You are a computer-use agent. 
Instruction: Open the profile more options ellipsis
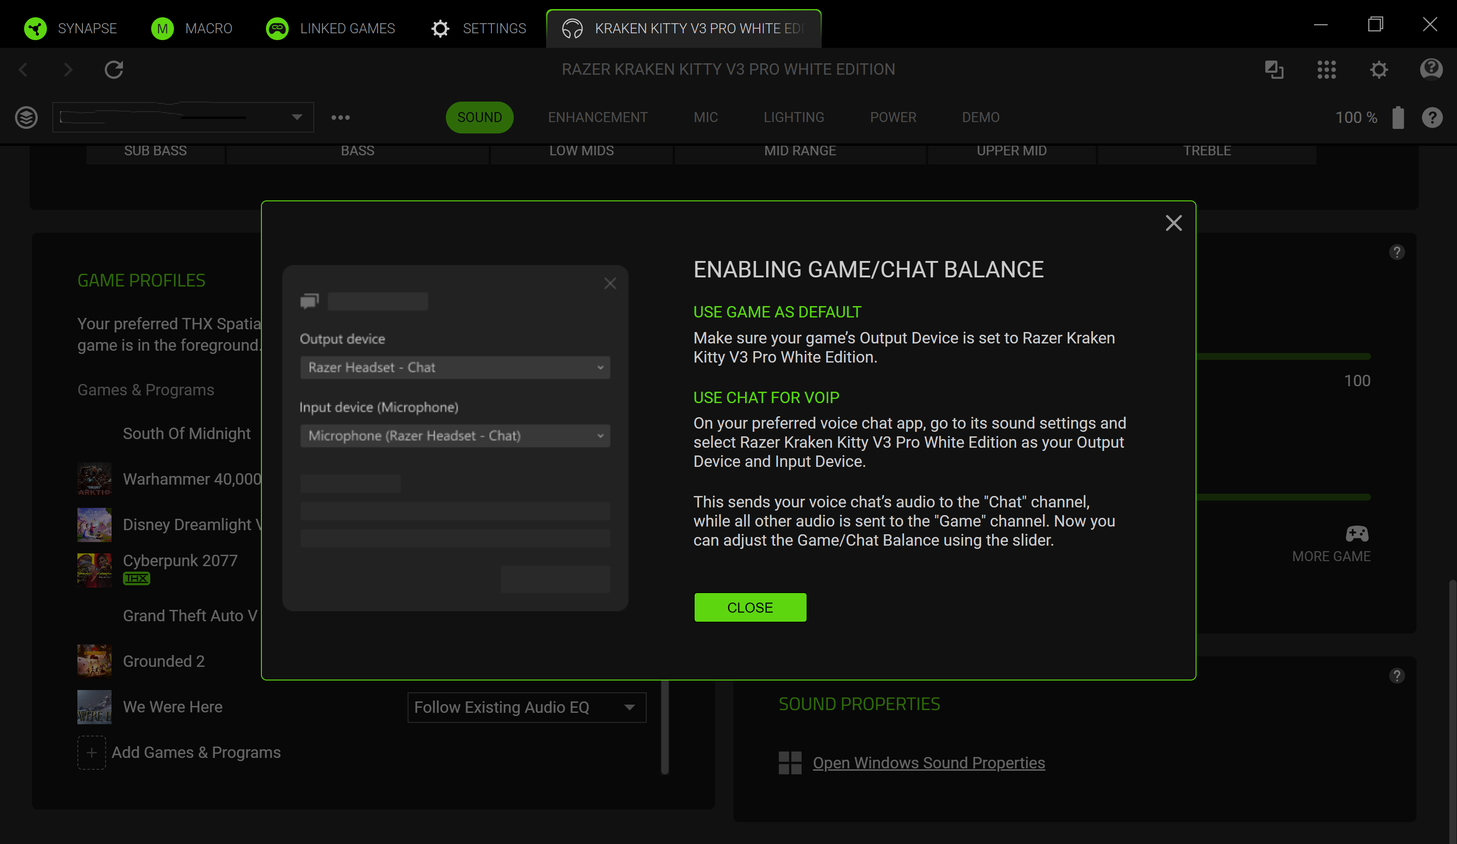(x=341, y=117)
